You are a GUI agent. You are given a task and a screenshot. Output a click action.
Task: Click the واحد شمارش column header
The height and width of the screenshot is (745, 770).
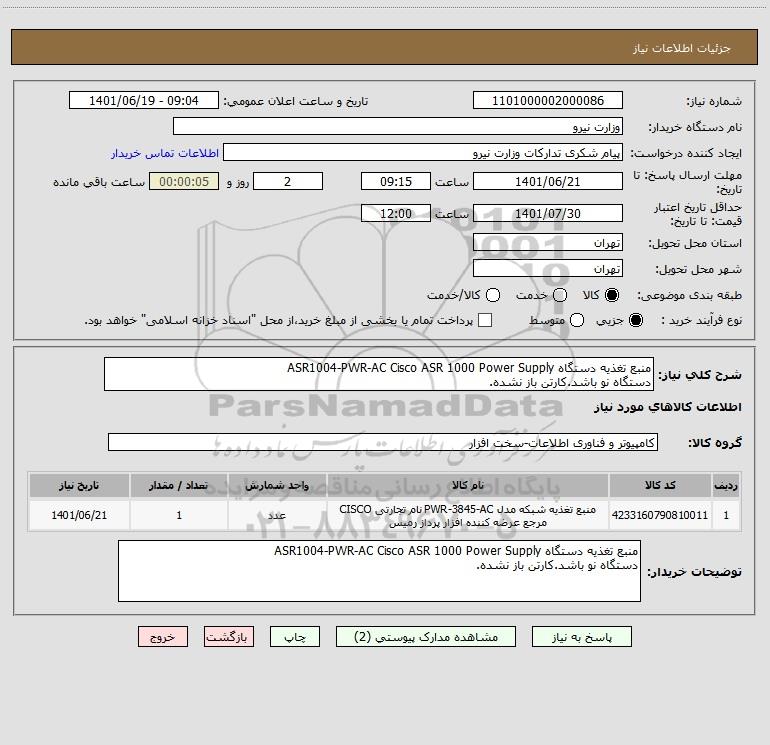click(x=277, y=485)
